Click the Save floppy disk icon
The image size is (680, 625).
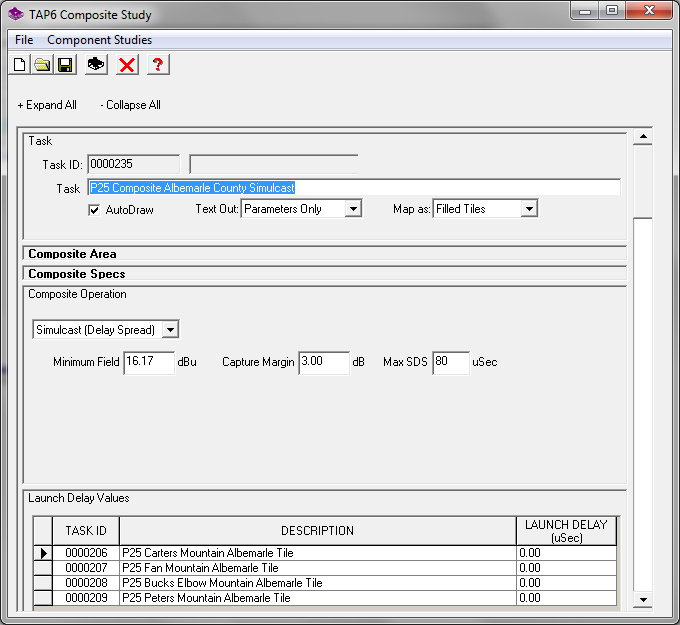point(65,65)
